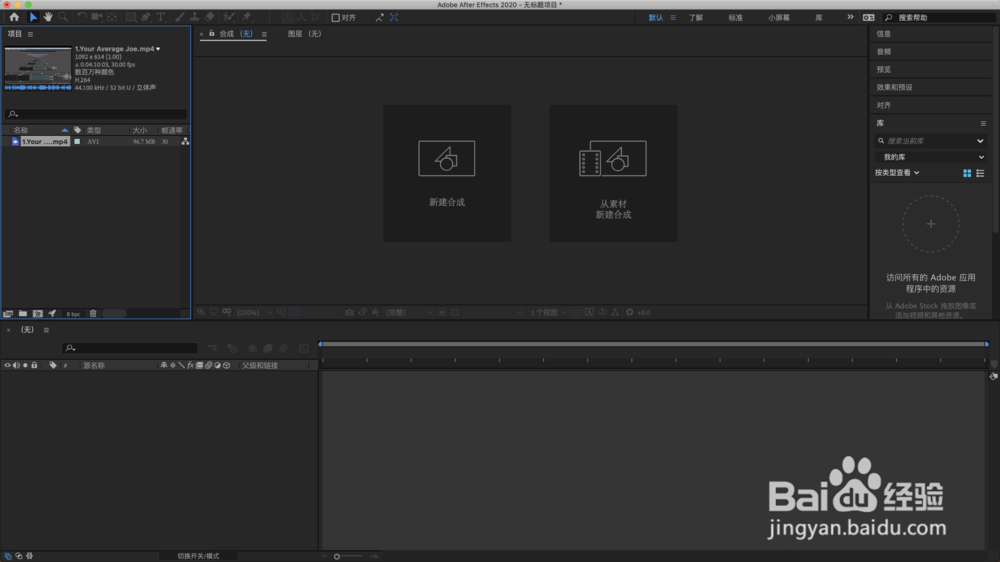Select the Eraser tool

point(210,17)
